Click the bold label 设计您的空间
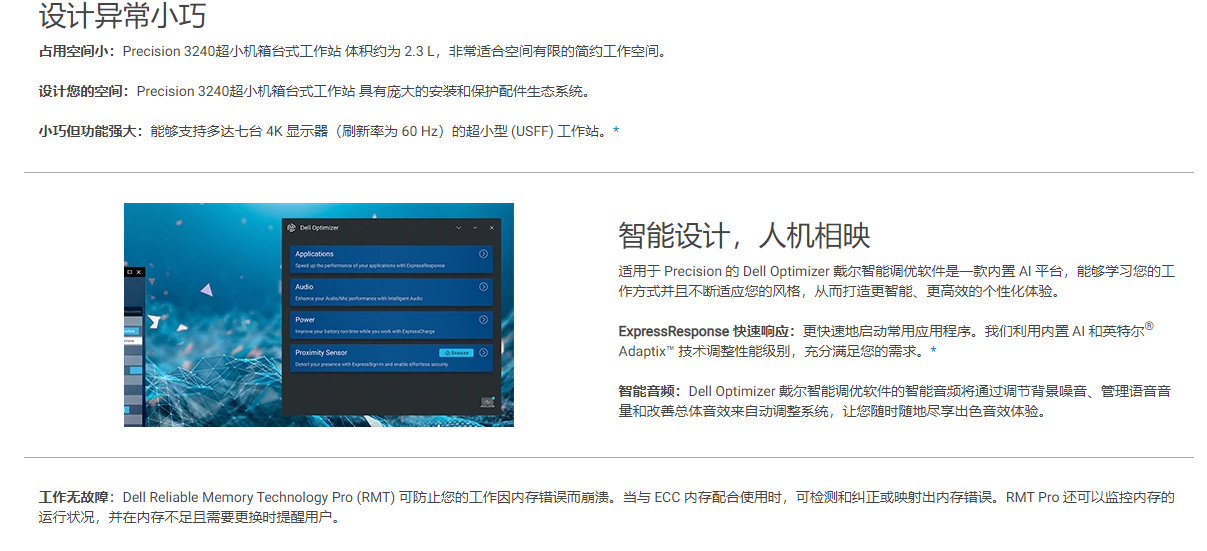Screen dimensions: 1207x551 (x=85, y=91)
